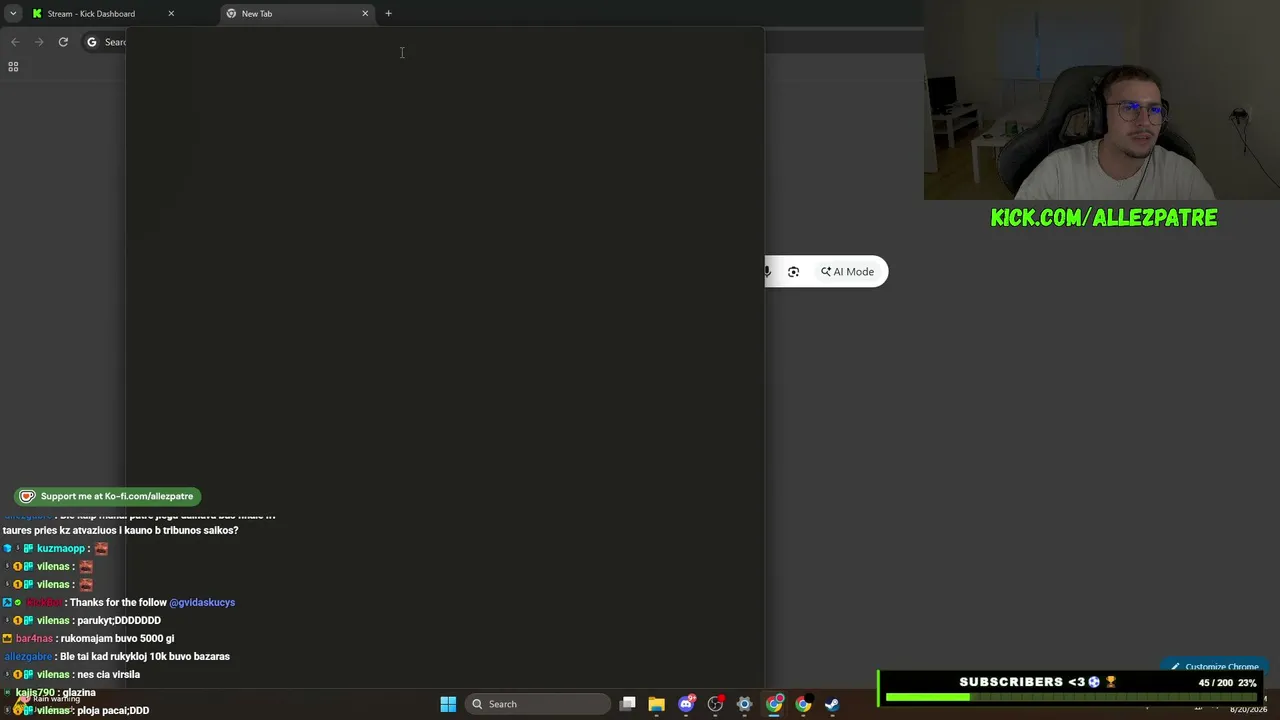Click chat message 'Ble tai kad rukykloj 10k buvo bazaras'
The image size is (1280, 720).
tap(145, 656)
